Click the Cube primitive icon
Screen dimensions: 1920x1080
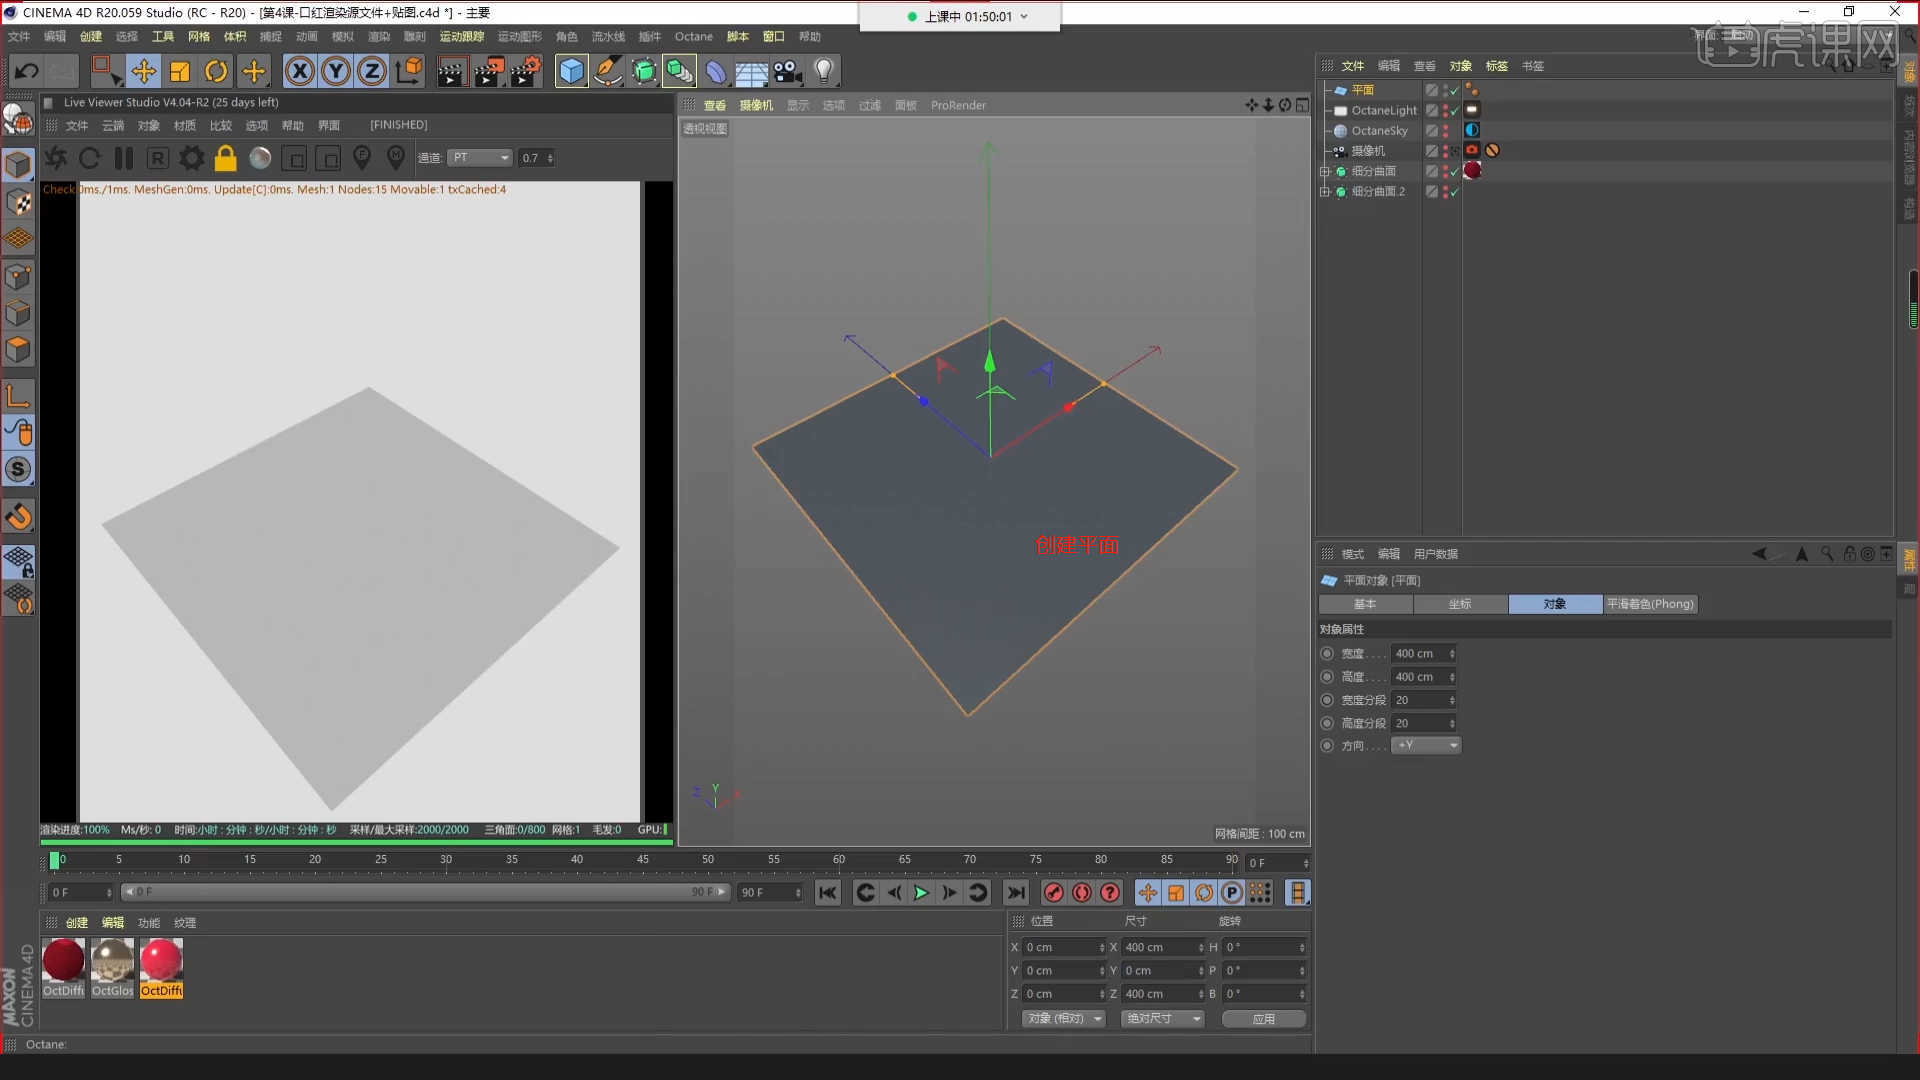click(x=571, y=71)
